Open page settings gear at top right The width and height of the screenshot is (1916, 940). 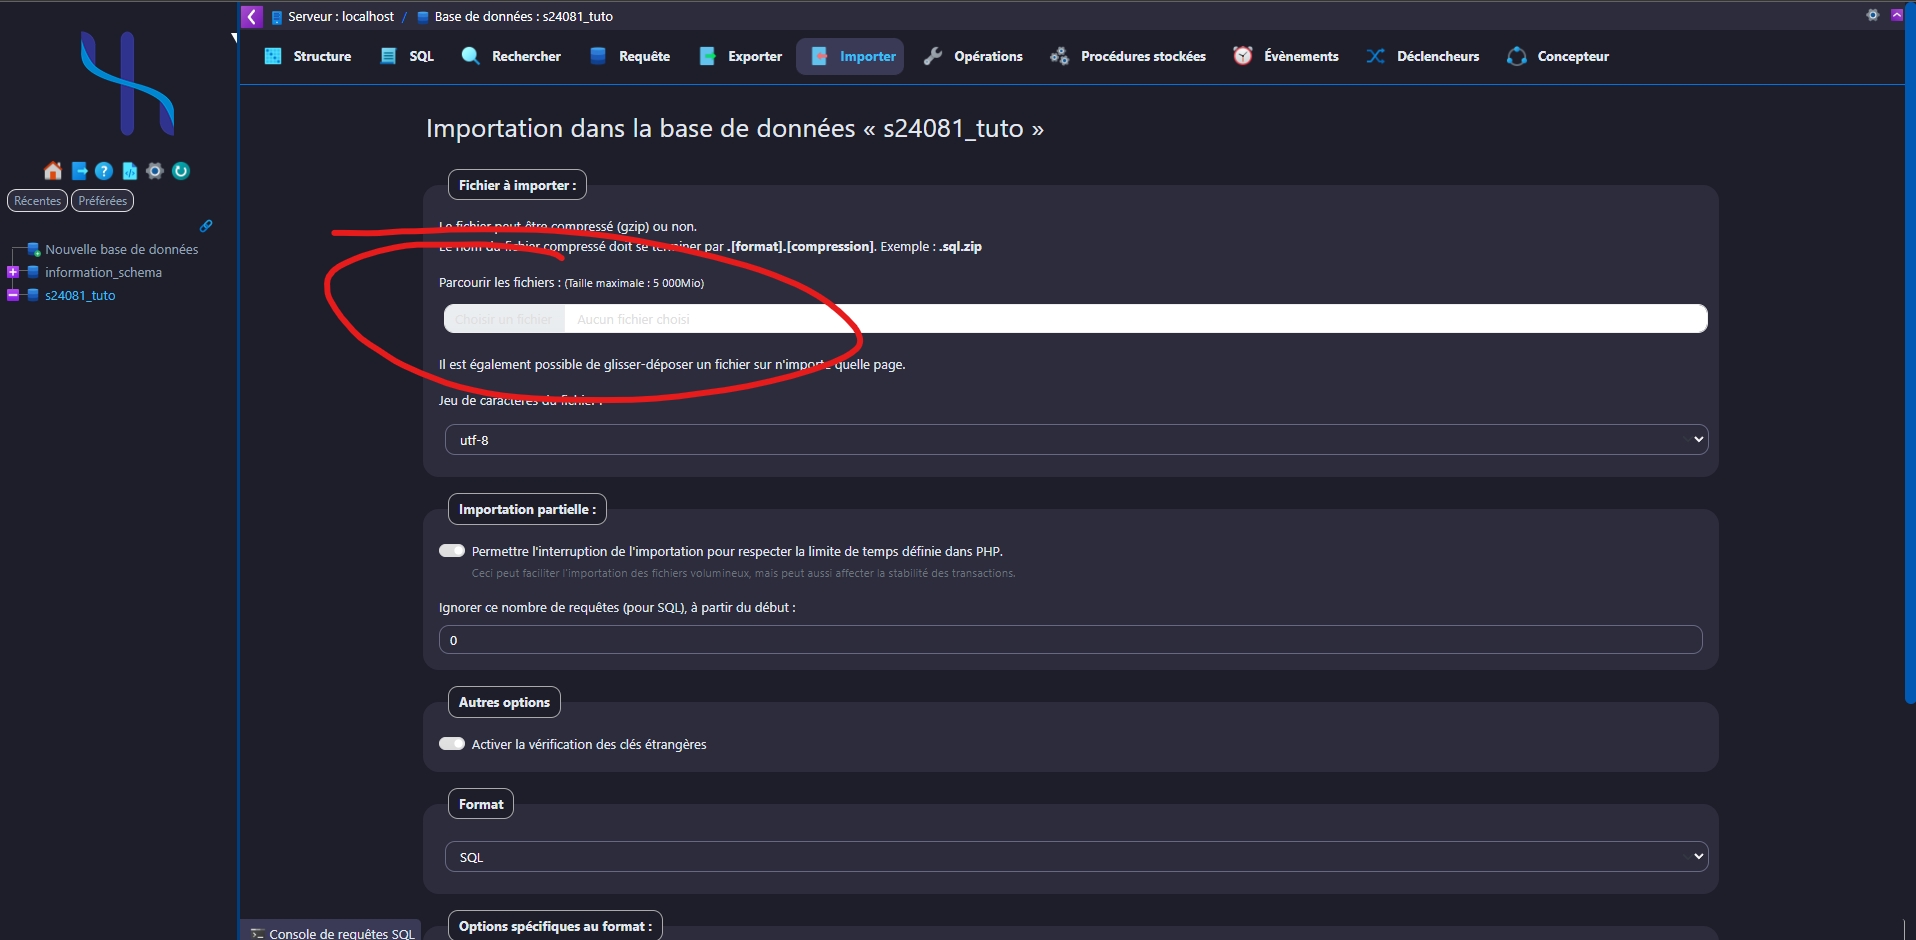(x=1872, y=15)
